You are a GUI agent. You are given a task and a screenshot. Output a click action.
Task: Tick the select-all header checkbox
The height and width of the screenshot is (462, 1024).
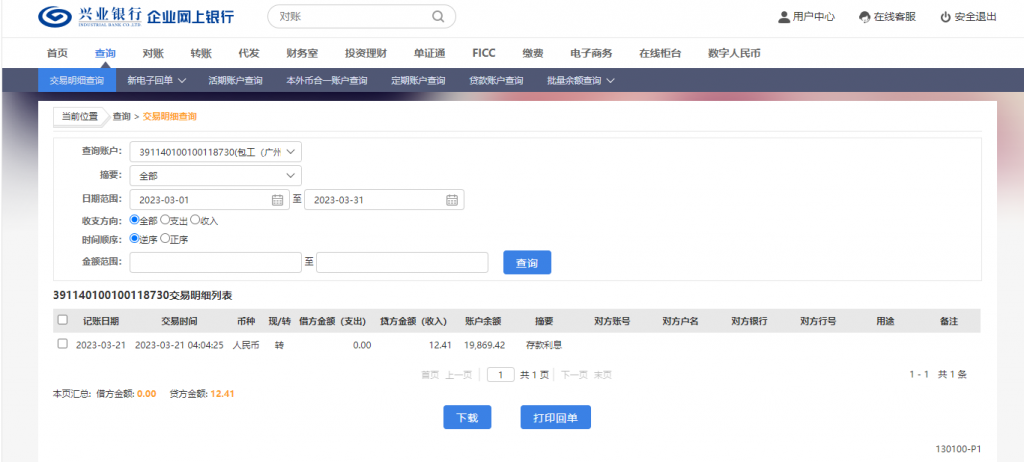pyautogui.click(x=63, y=320)
